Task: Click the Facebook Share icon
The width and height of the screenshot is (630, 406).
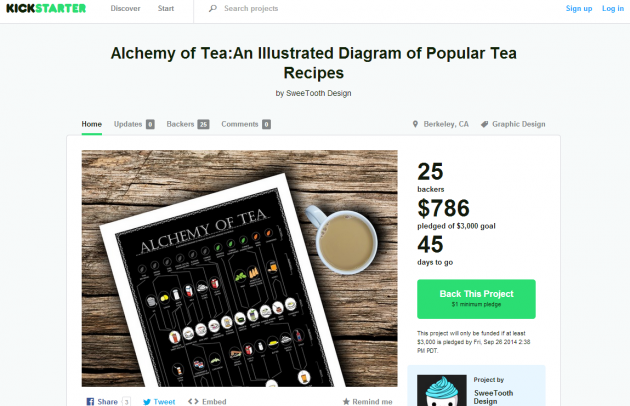Action: 90,401
